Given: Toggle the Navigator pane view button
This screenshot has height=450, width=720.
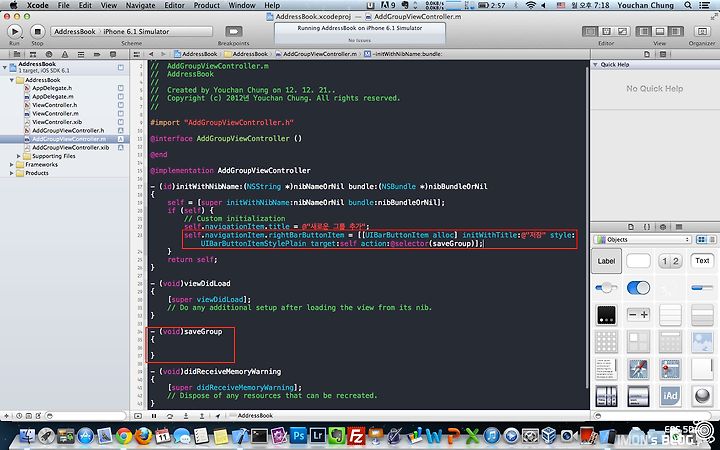Looking at the screenshot, I should [x=644, y=31].
